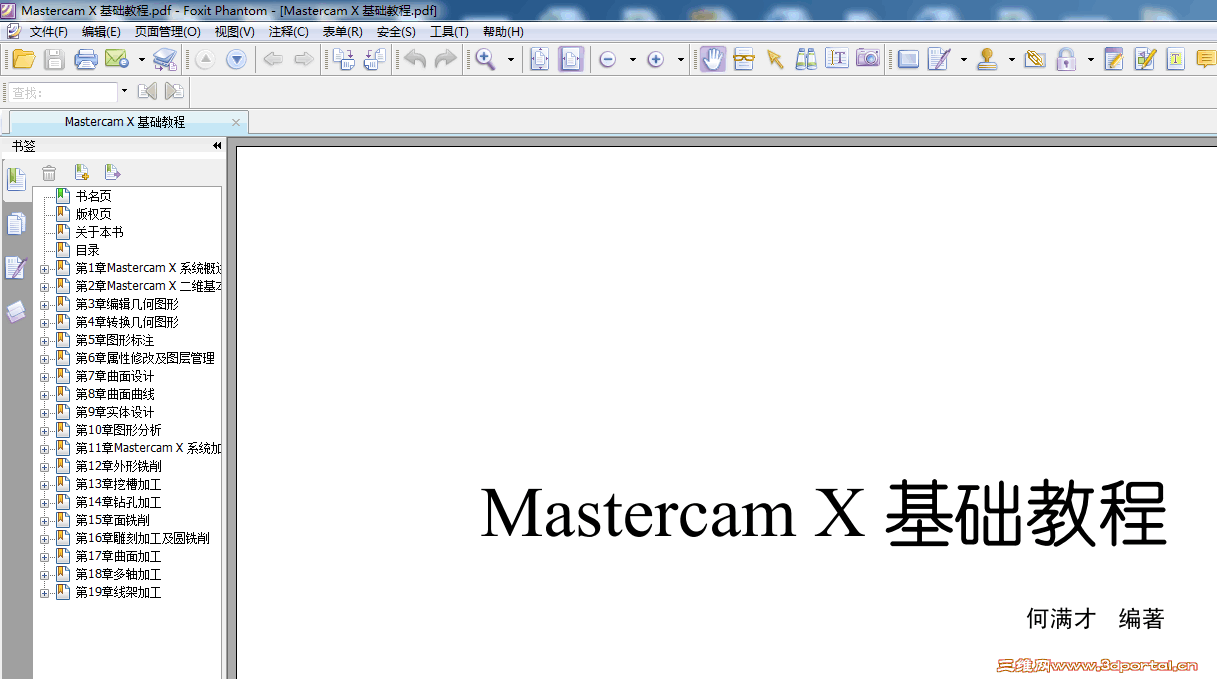
Task: Click the Fit Width icon
Action: click(571, 60)
